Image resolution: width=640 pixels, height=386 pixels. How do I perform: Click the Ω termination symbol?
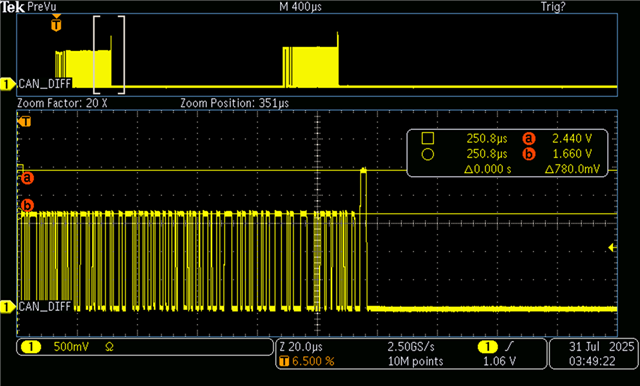[109, 347]
